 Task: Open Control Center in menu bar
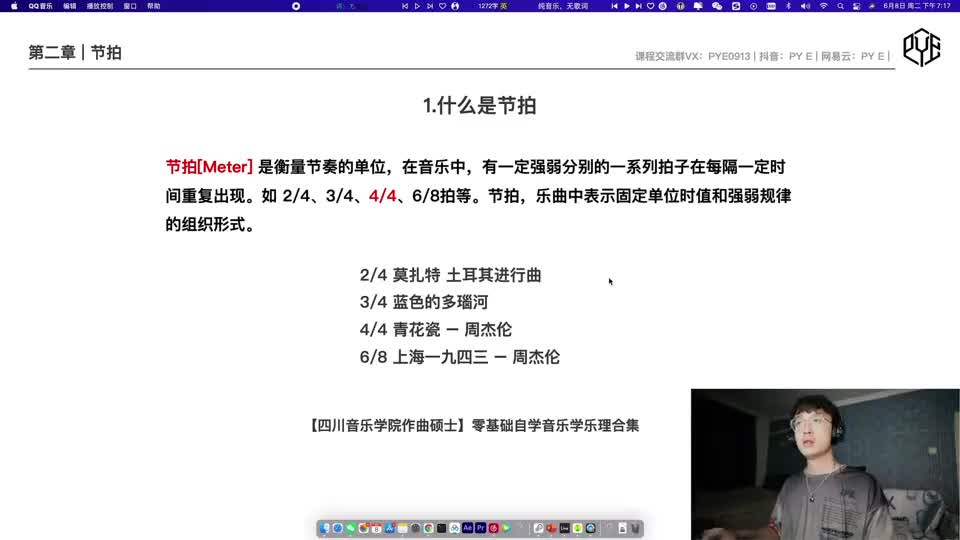point(857,6)
